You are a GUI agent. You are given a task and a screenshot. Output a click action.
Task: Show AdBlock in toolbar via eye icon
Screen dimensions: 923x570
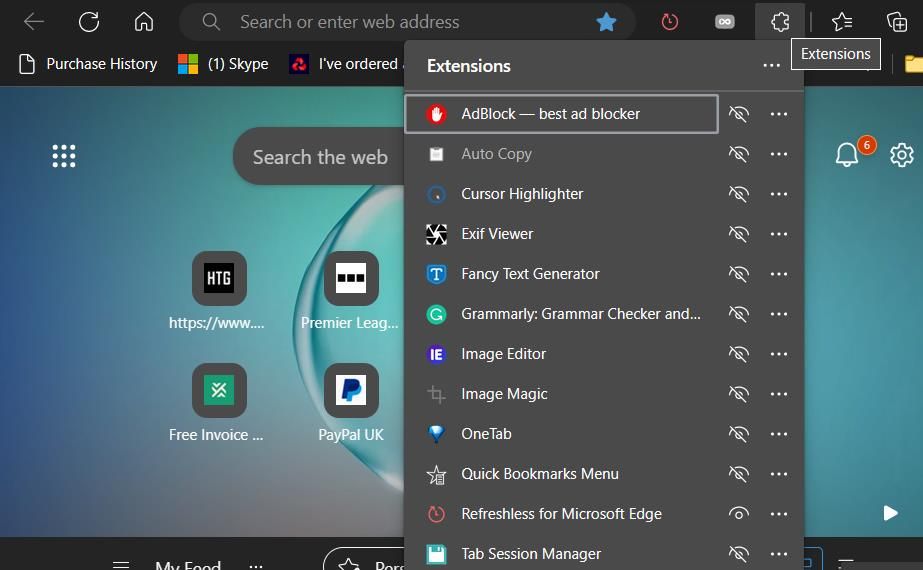[x=739, y=114]
